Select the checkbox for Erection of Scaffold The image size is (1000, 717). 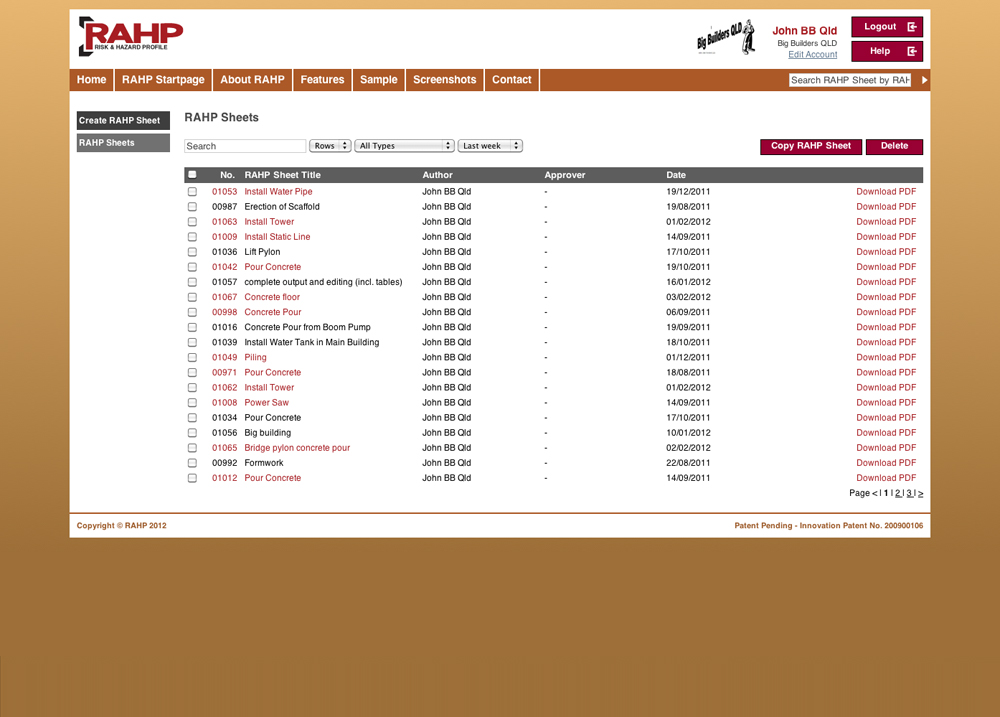coord(192,207)
